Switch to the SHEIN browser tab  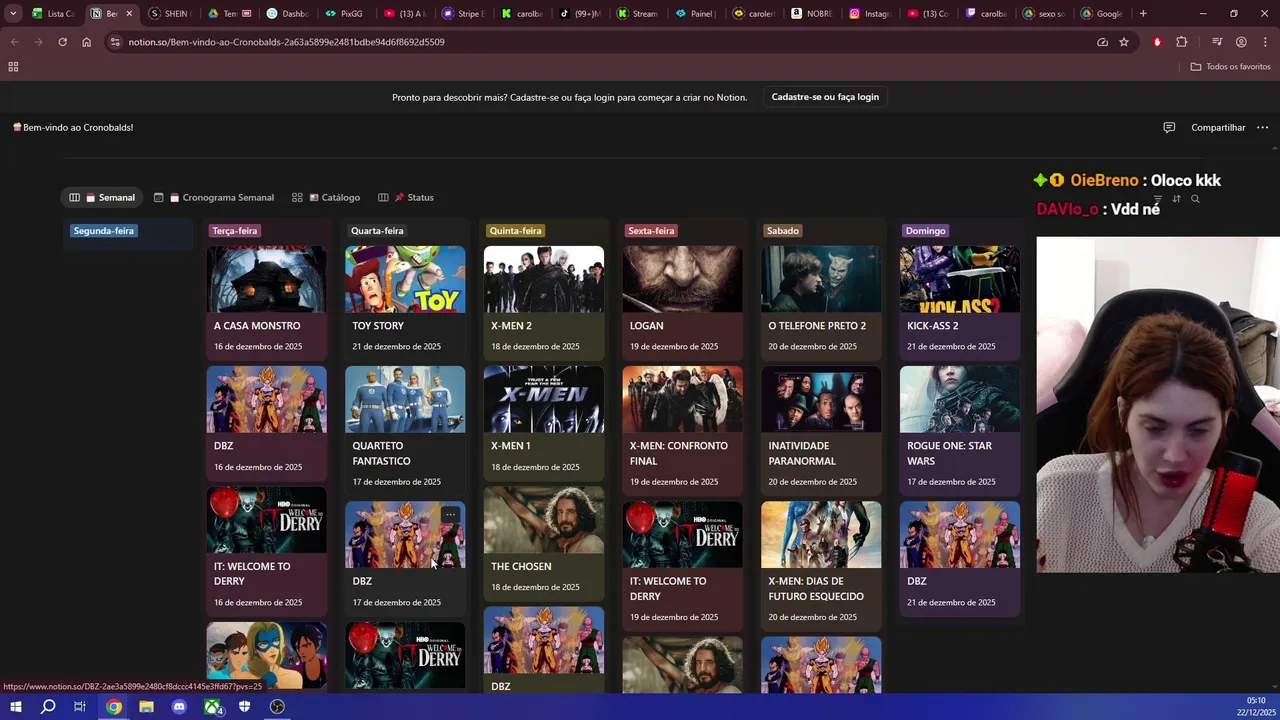[x=168, y=14]
